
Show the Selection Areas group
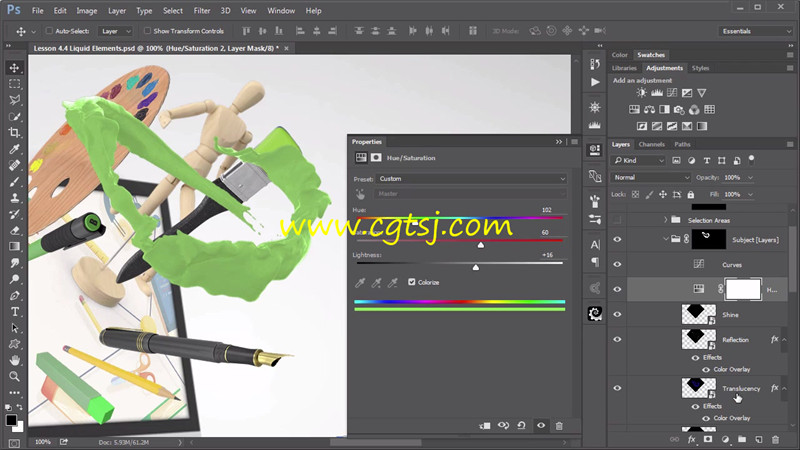tap(617, 220)
